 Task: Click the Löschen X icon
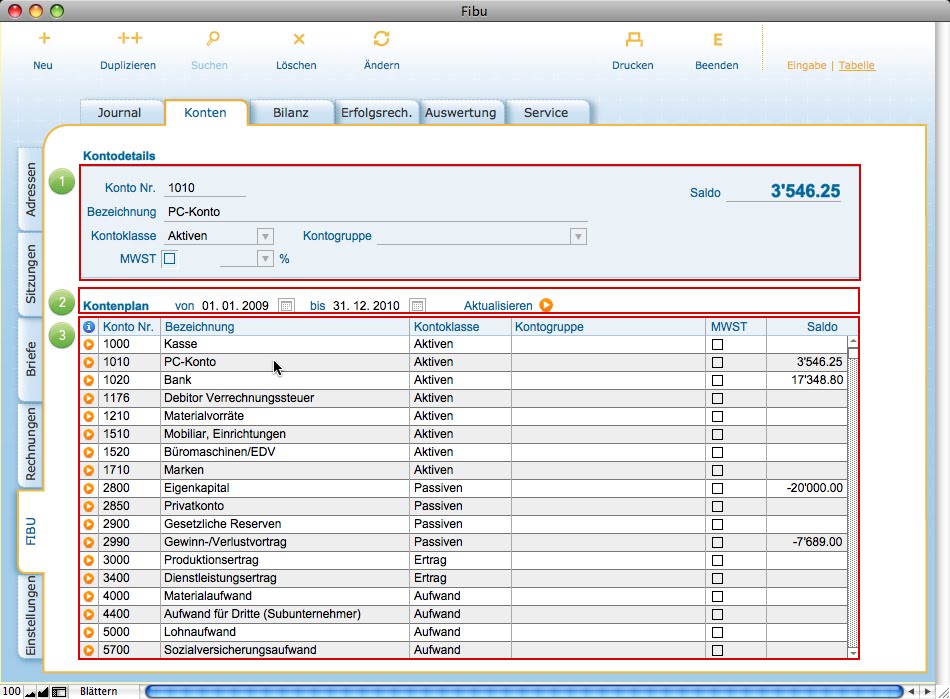pyautogui.click(x=299, y=39)
